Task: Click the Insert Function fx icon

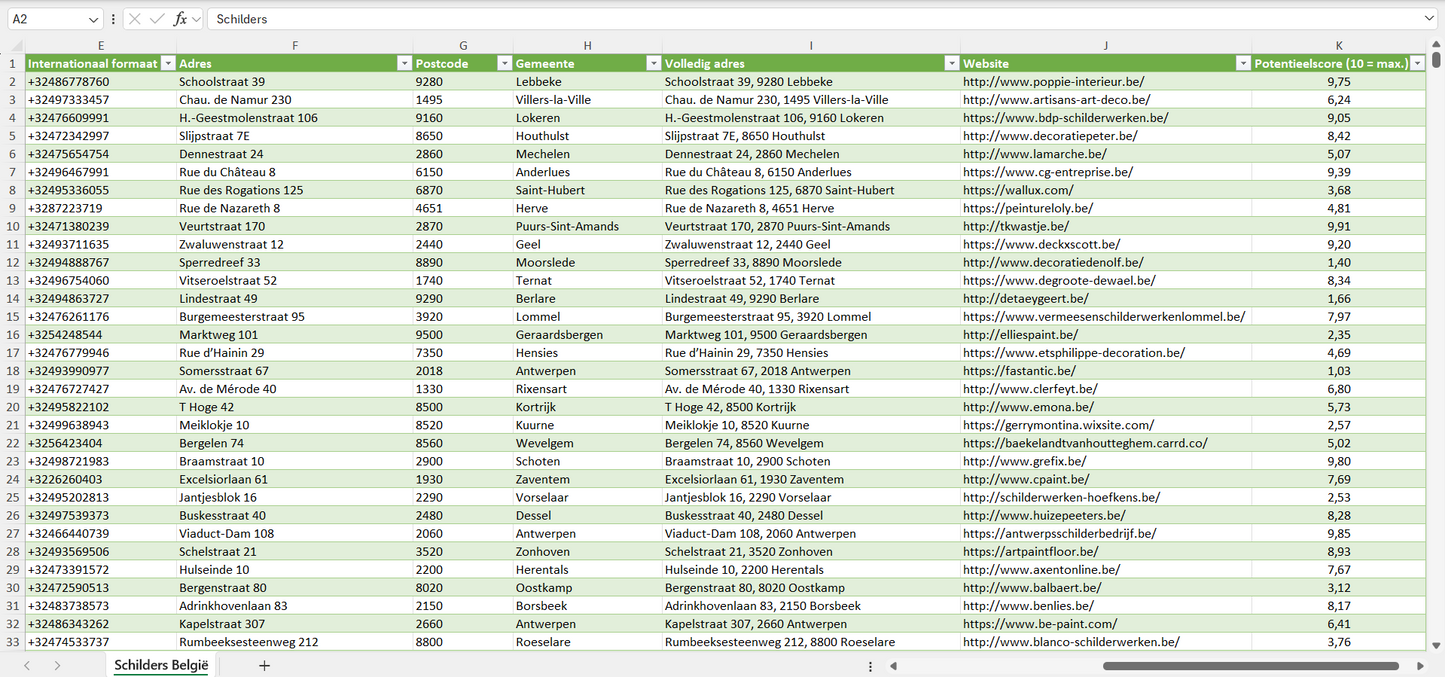Action: pyautogui.click(x=180, y=19)
